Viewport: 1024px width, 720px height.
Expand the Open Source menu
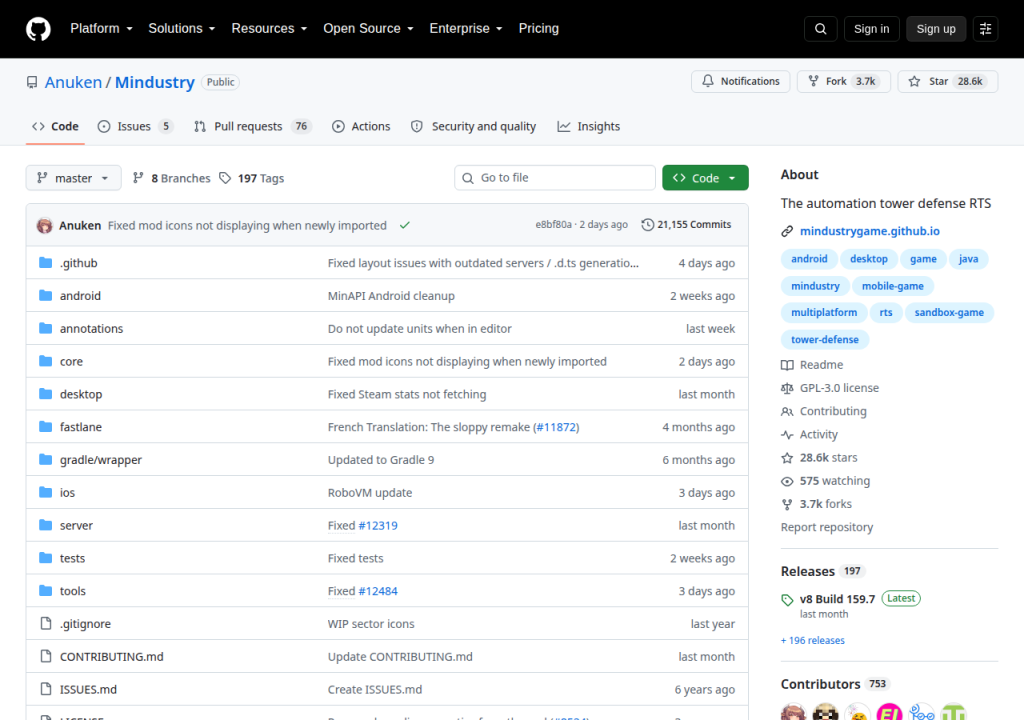coord(368,29)
